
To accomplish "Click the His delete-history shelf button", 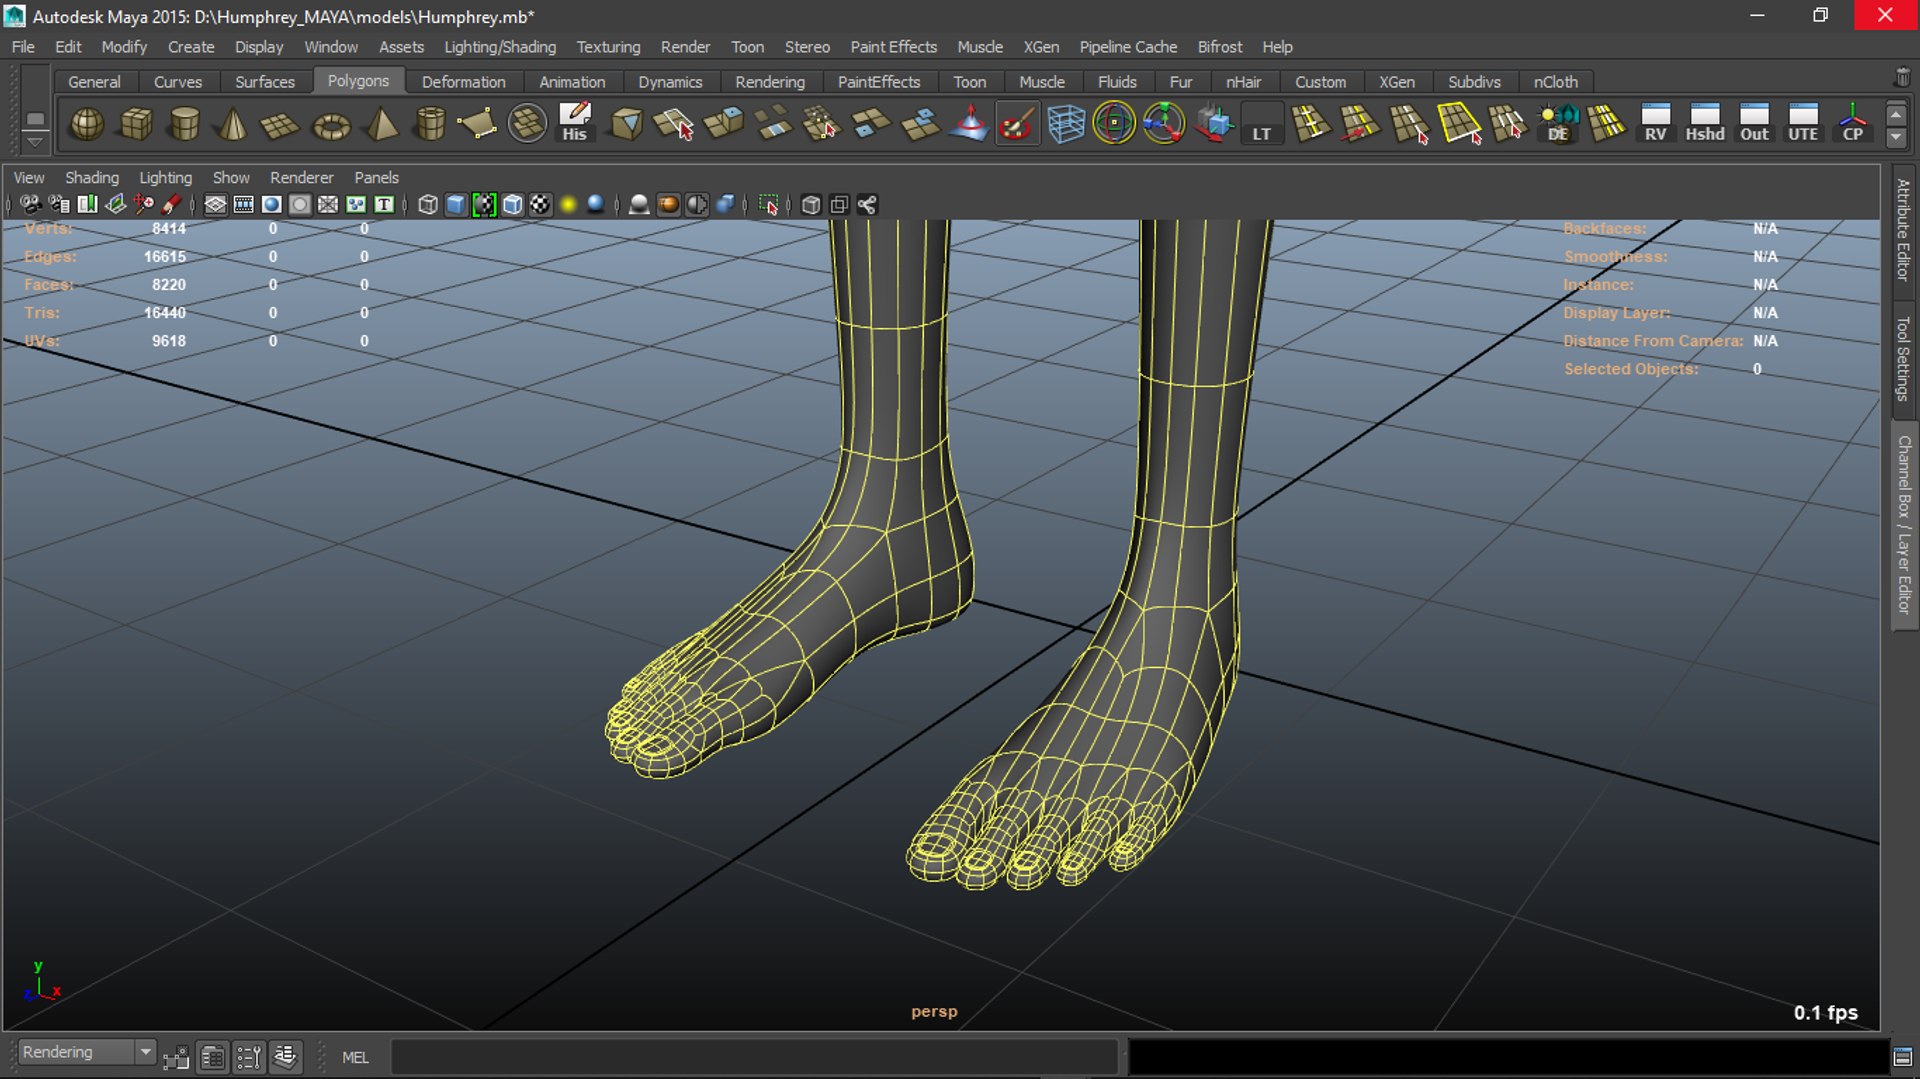I will (x=575, y=124).
